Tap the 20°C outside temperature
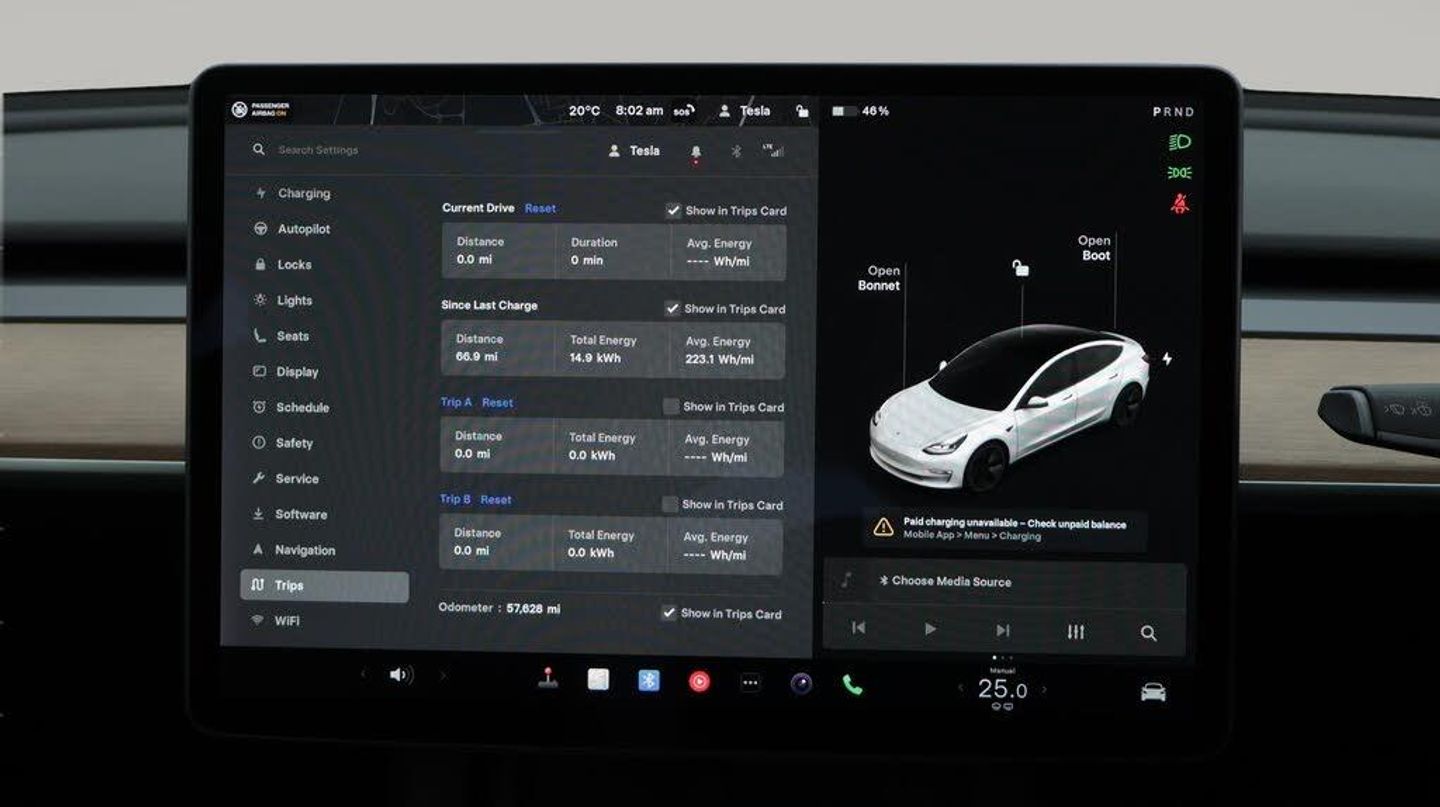This screenshot has width=1440, height=807. [x=584, y=111]
